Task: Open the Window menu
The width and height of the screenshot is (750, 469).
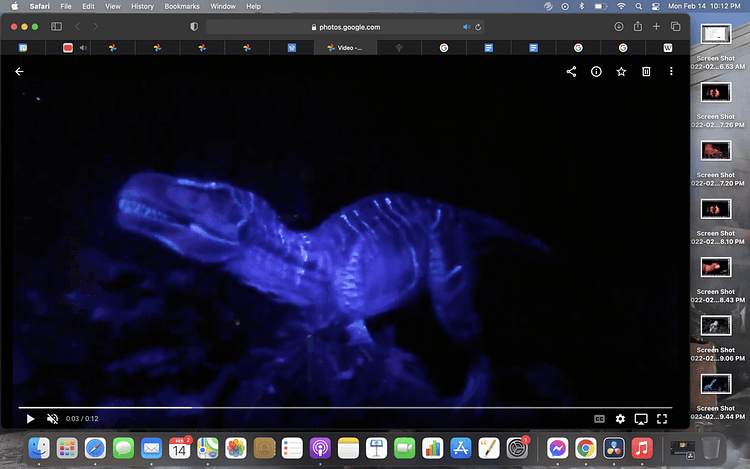Action: (223, 6)
